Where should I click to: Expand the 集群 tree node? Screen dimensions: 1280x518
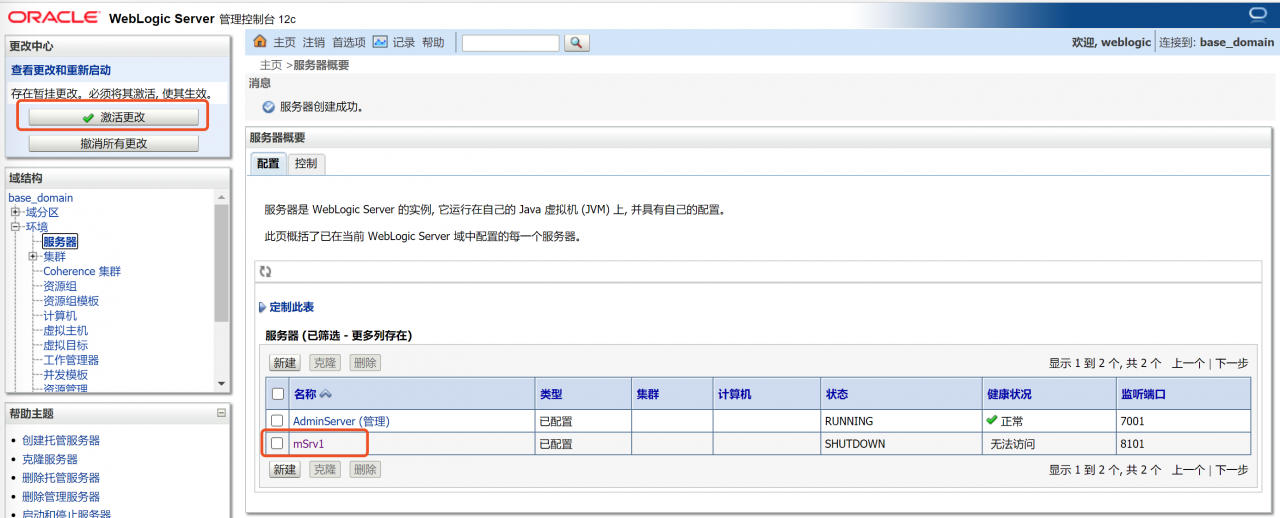click(33, 256)
